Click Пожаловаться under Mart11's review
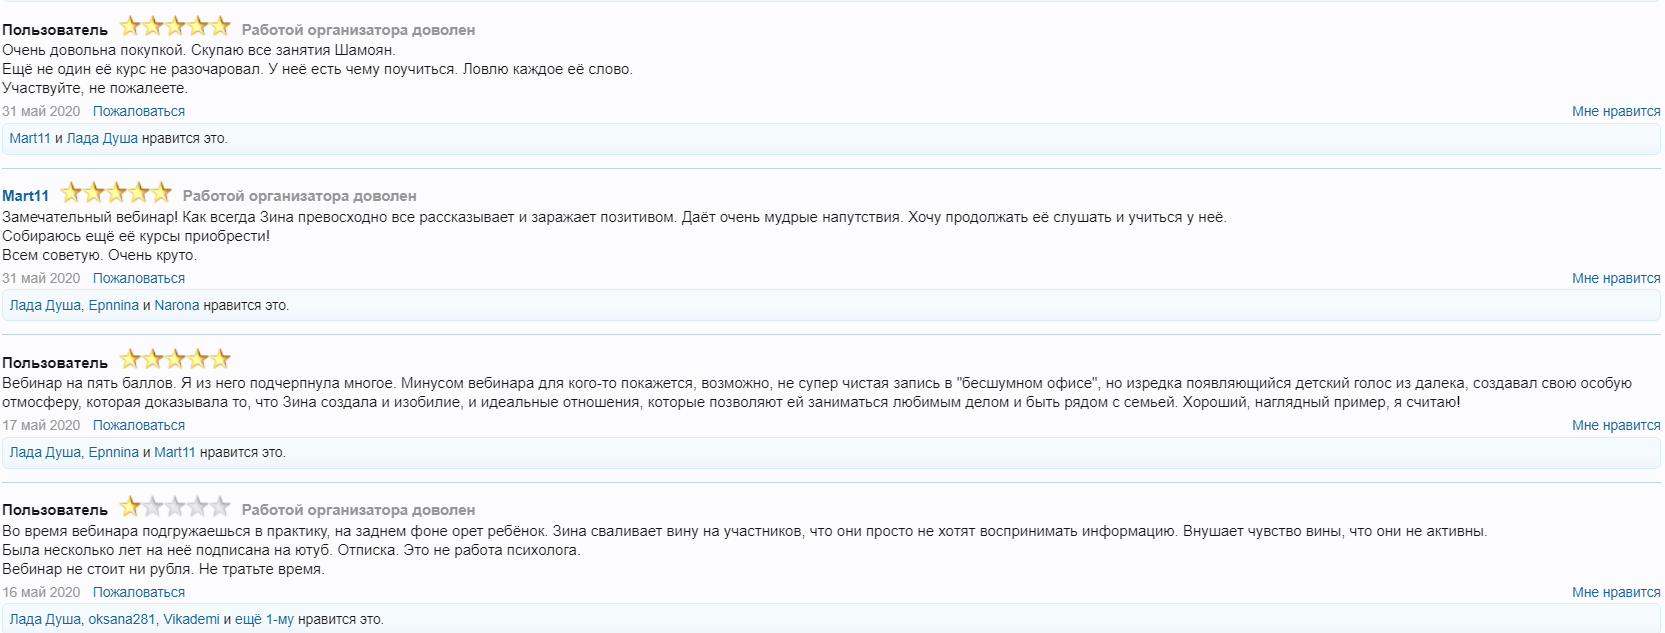The width and height of the screenshot is (1665, 633). pos(139,278)
